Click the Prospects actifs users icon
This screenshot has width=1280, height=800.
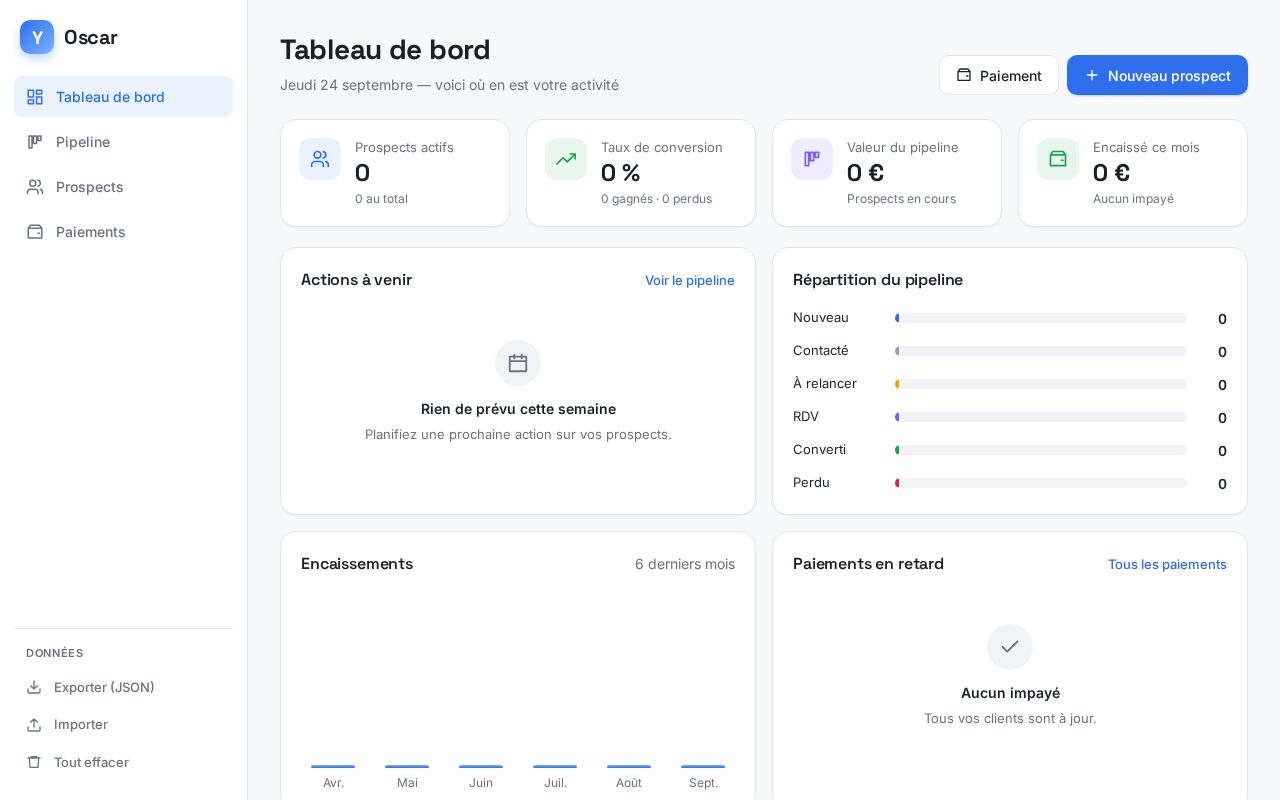pos(320,159)
